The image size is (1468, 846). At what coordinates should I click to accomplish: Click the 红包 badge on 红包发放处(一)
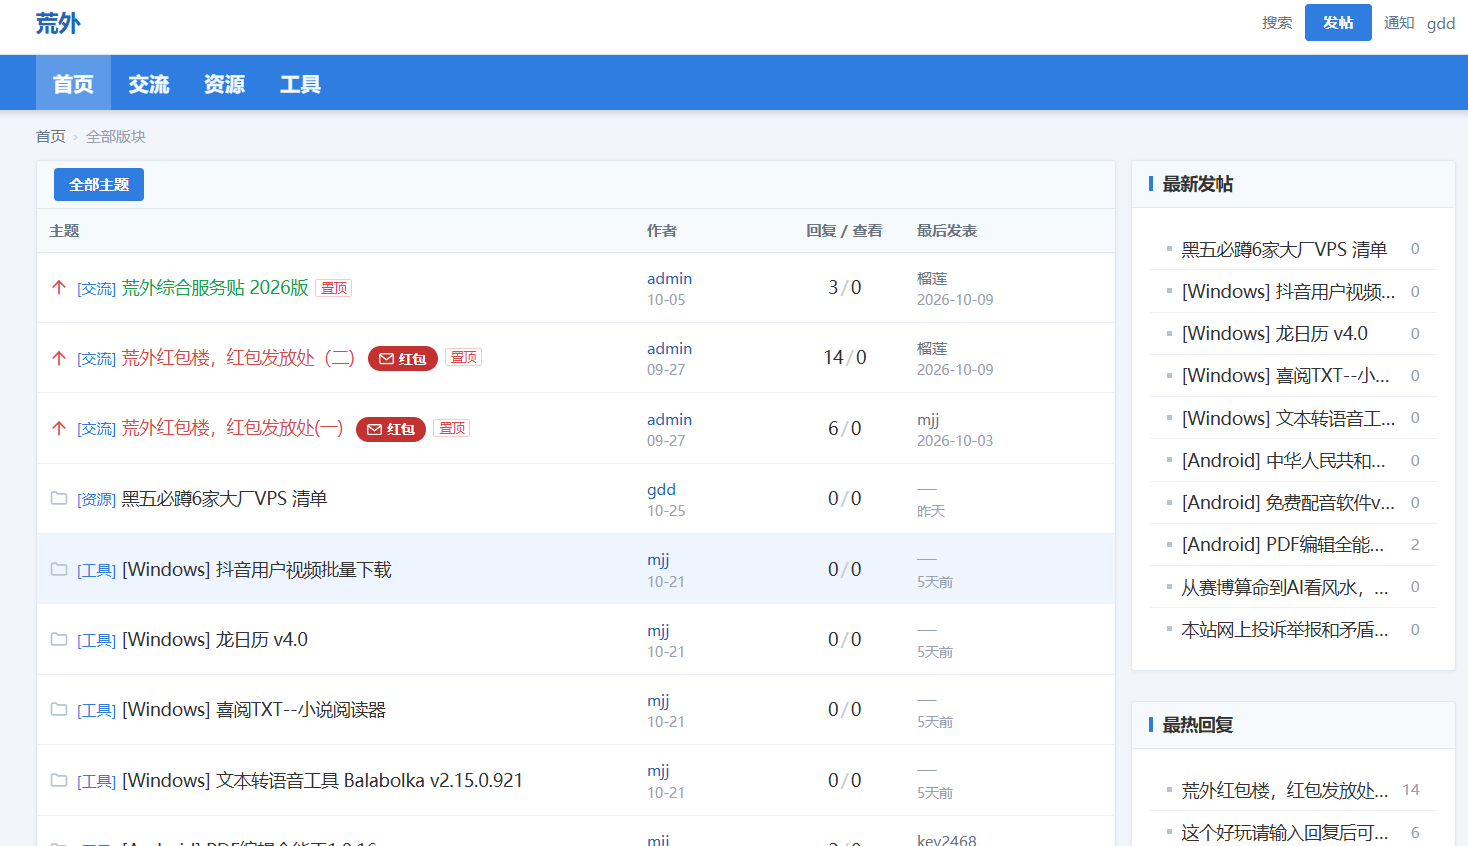click(391, 429)
